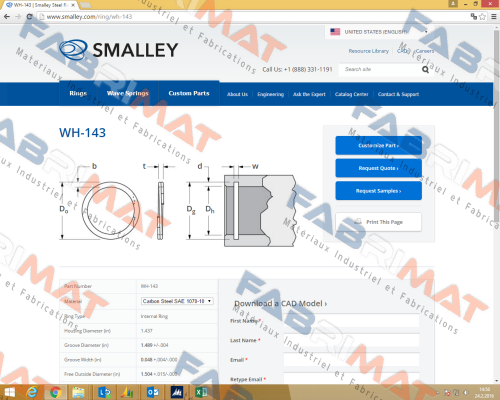Click the browser address bar

(253, 16)
